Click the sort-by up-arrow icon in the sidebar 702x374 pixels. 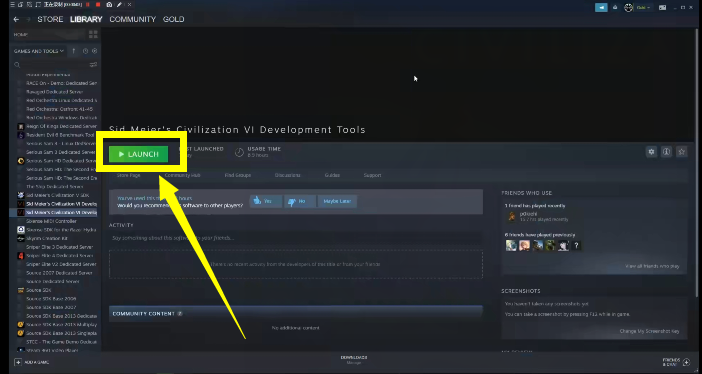pyautogui.click(x=74, y=51)
